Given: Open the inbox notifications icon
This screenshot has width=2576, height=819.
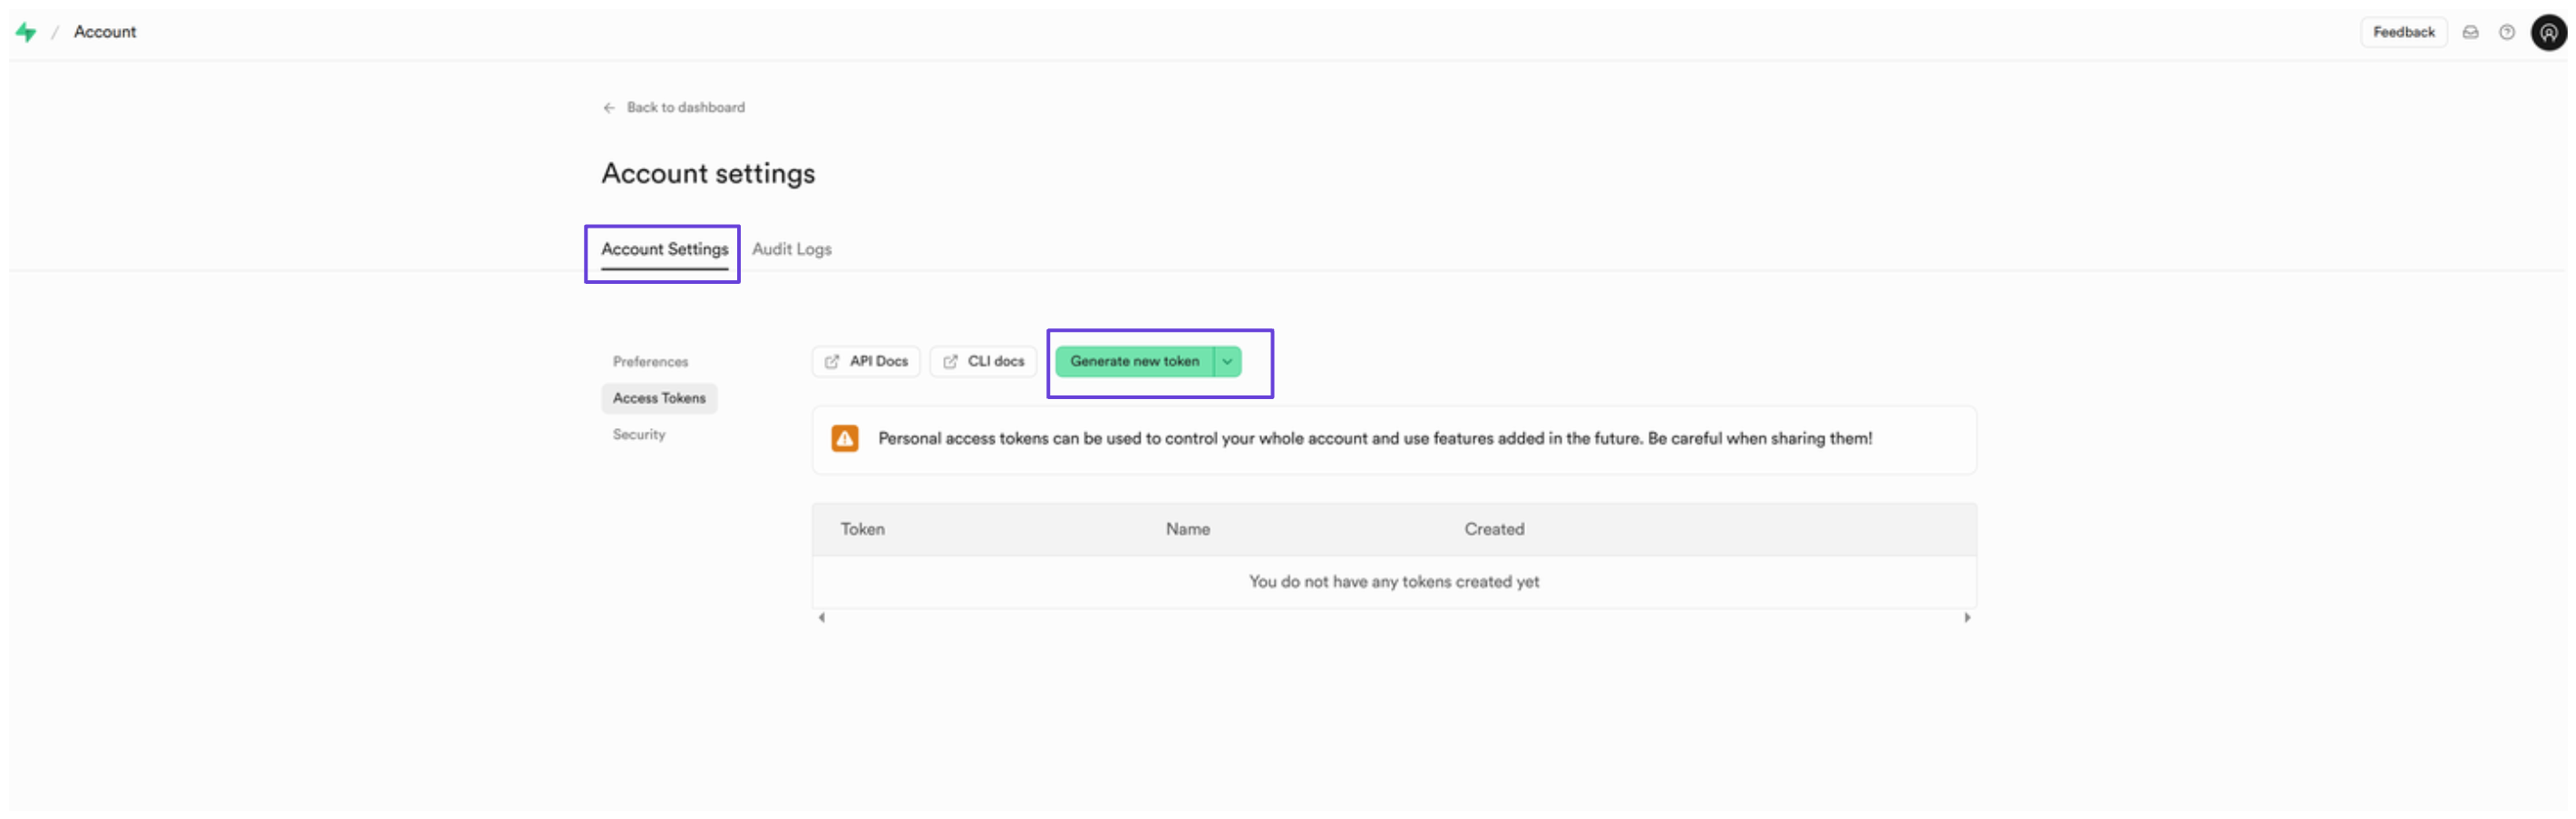Looking at the screenshot, I should 2469,32.
